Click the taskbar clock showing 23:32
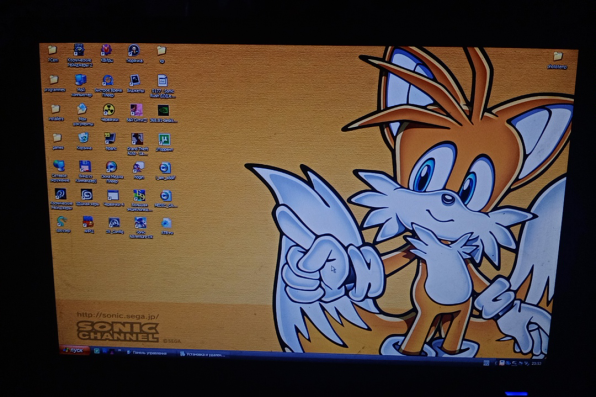The height and width of the screenshot is (397, 596). [x=536, y=364]
